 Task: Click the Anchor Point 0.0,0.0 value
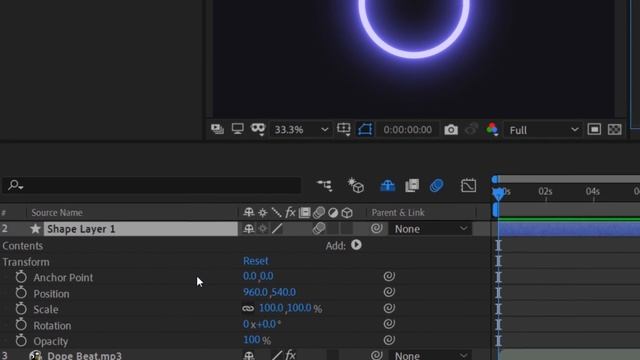click(258, 276)
